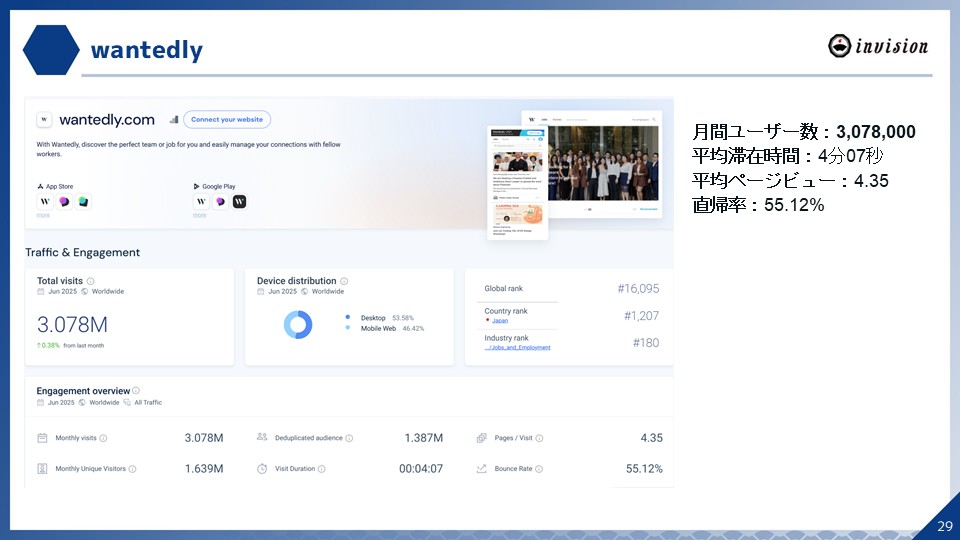
Task: Click the Visit Duration clock icon
Action: tap(262, 468)
